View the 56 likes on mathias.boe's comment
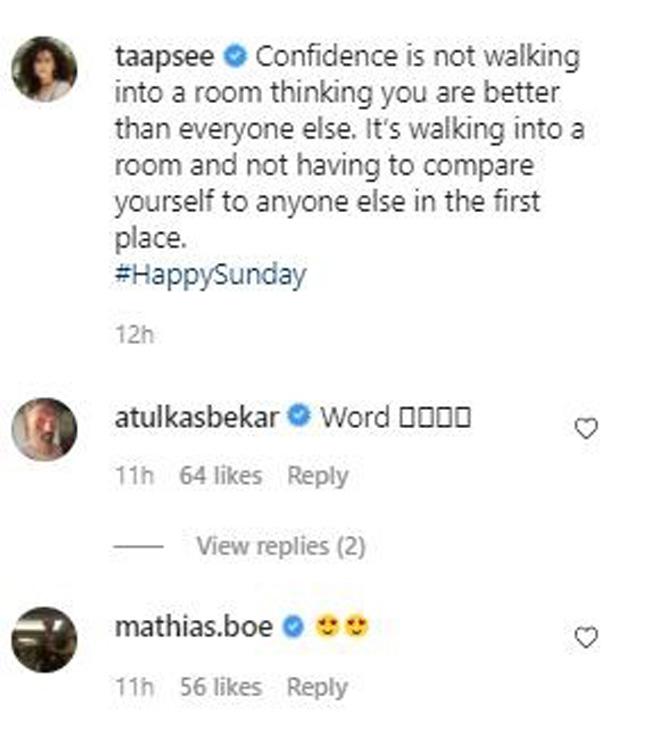The width and height of the screenshot is (650, 732). pyautogui.click(x=220, y=687)
